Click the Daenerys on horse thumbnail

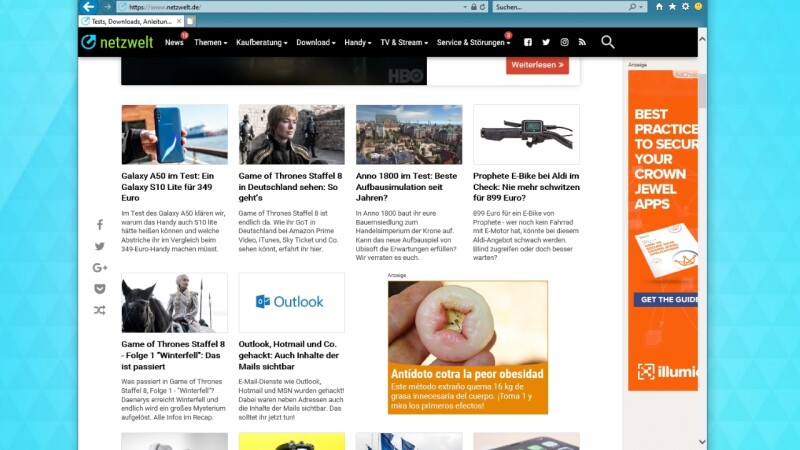174,303
